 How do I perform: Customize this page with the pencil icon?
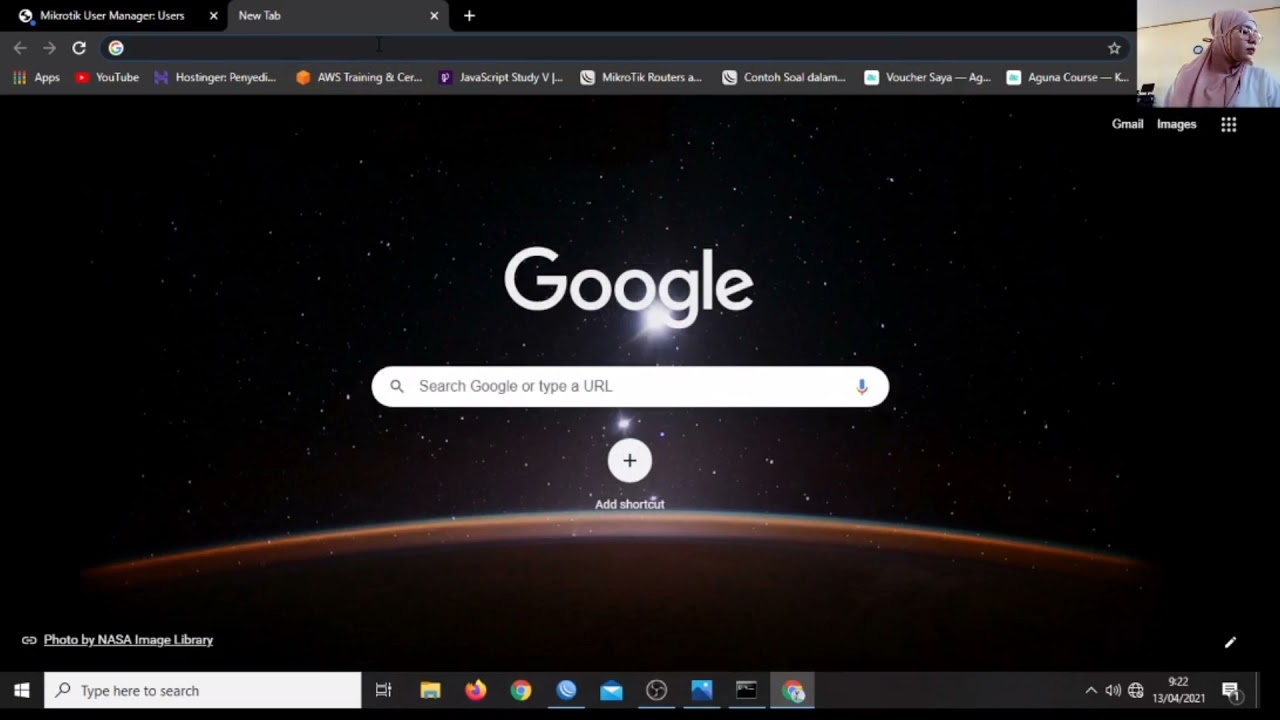tap(1231, 642)
